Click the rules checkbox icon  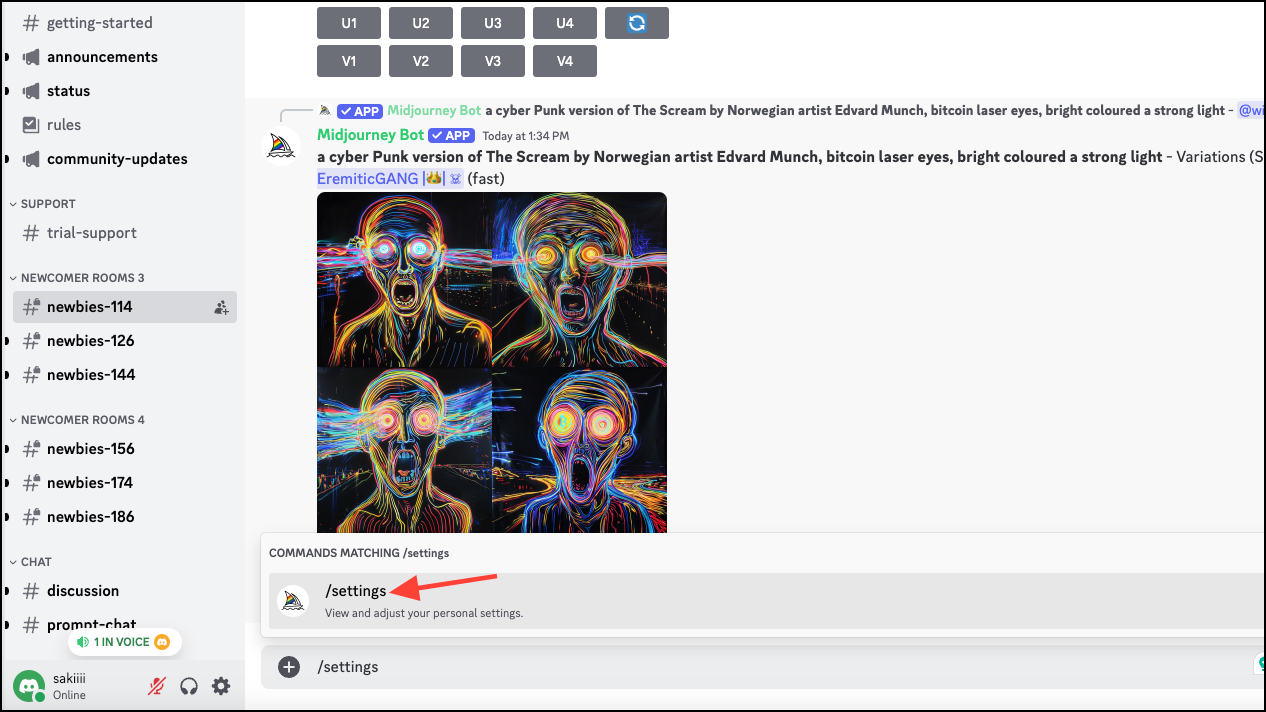pyautogui.click(x=31, y=125)
